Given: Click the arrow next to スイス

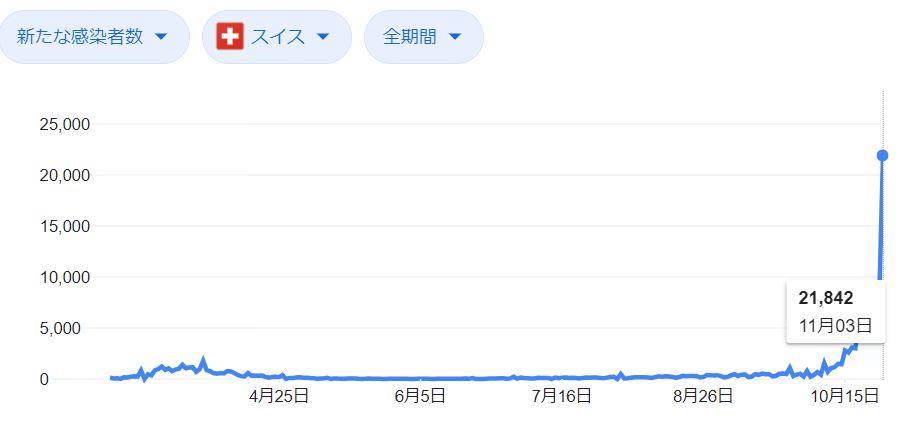Looking at the screenshot, I should click(x=322, y=37).
